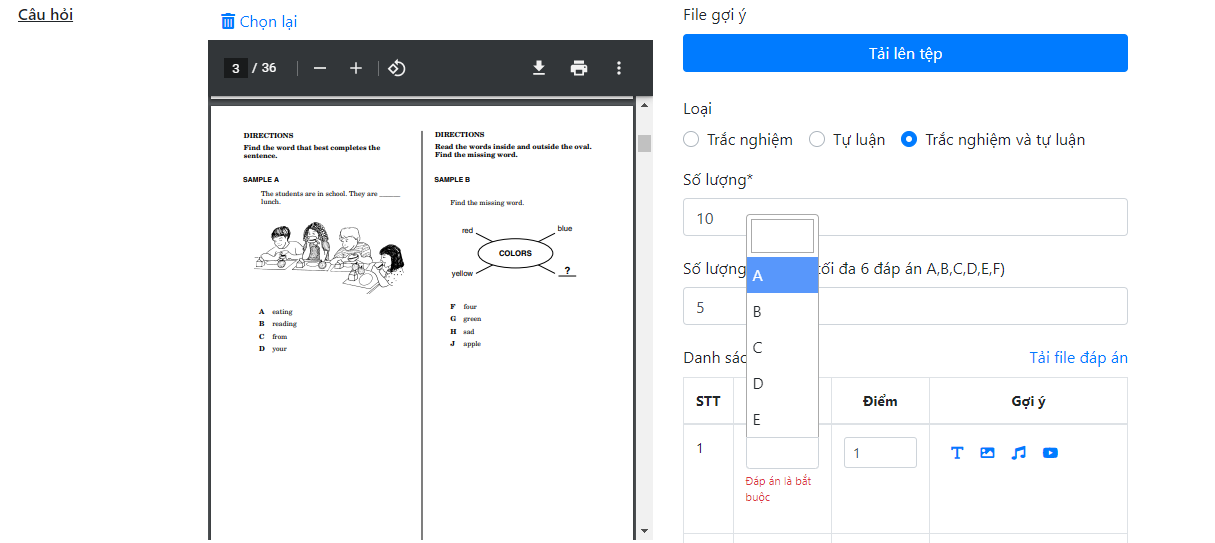
Task: Open the Tải file đáp án link
Action: pyautogui.click(x=1079, y=358)
